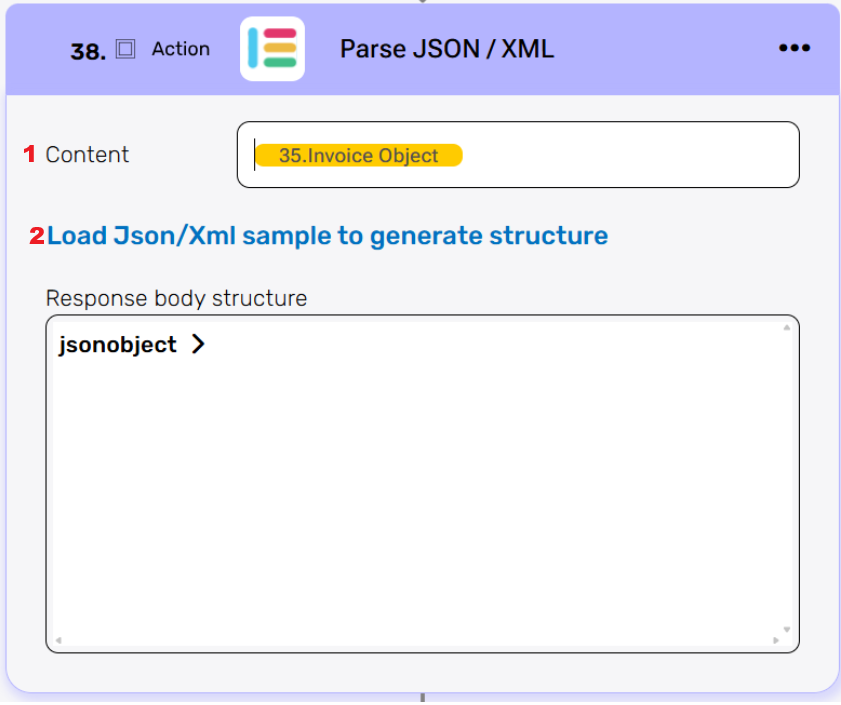841x705 pixels.
Task: Click the Action label in header
Action: pos(180,49)
